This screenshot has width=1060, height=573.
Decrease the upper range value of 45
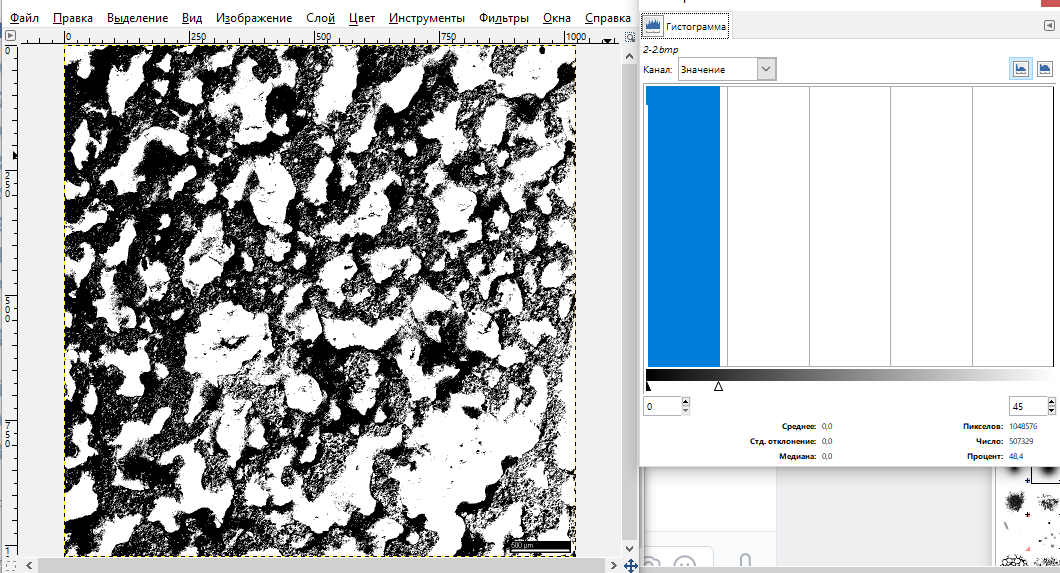coord(1051,411)
